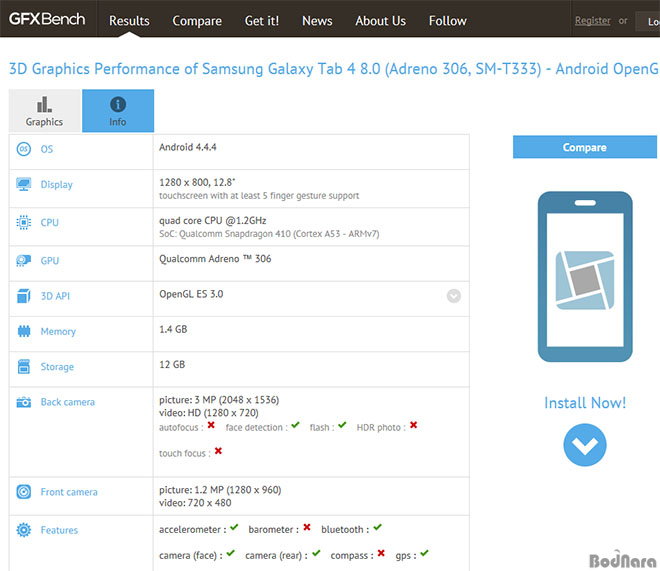
Task: Click the Display label
Action: pos(56,185)
